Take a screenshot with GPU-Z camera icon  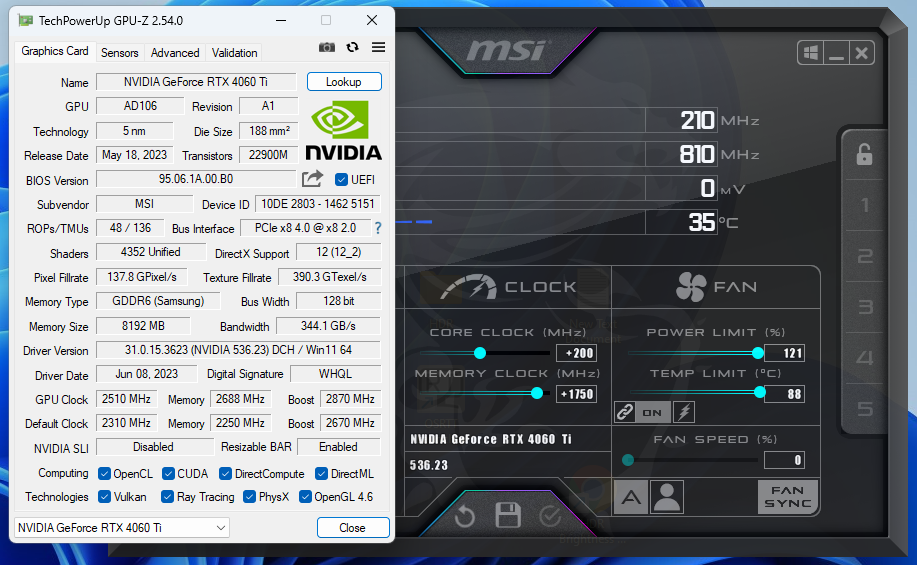[x=327, y=47]
